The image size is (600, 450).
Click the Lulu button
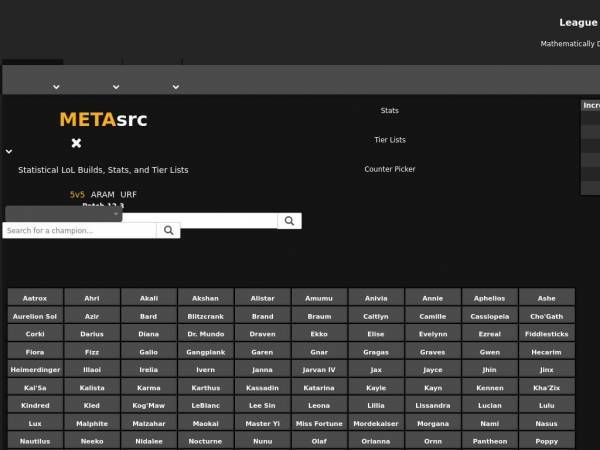click(x=546, y=405)
